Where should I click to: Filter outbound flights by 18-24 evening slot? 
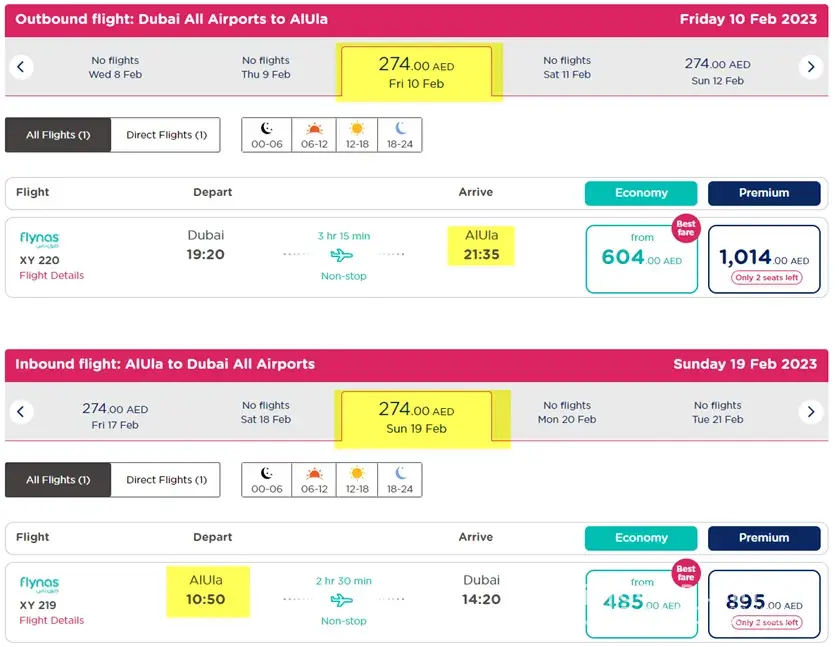pyautogui.click(x=400, y=135)
